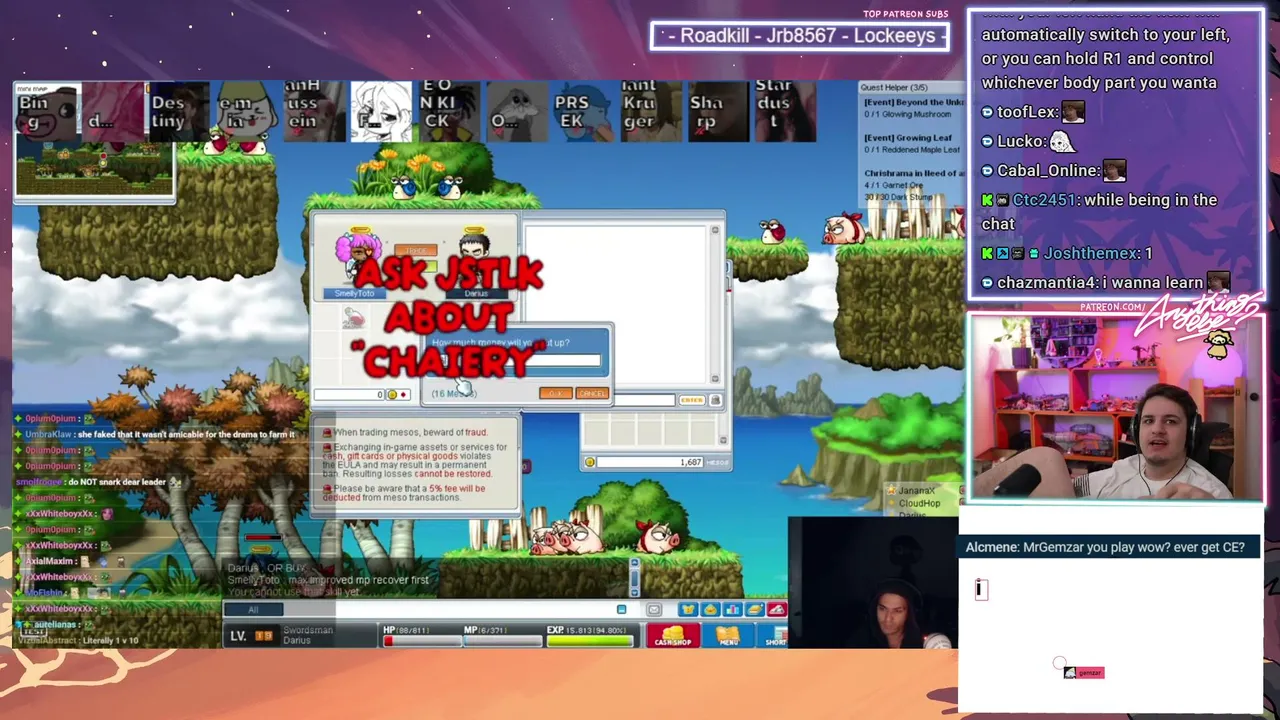Viewport: 1280px width, 720px height.
Task: Click the dark secondary webcam feed
Action: (872, 583)
